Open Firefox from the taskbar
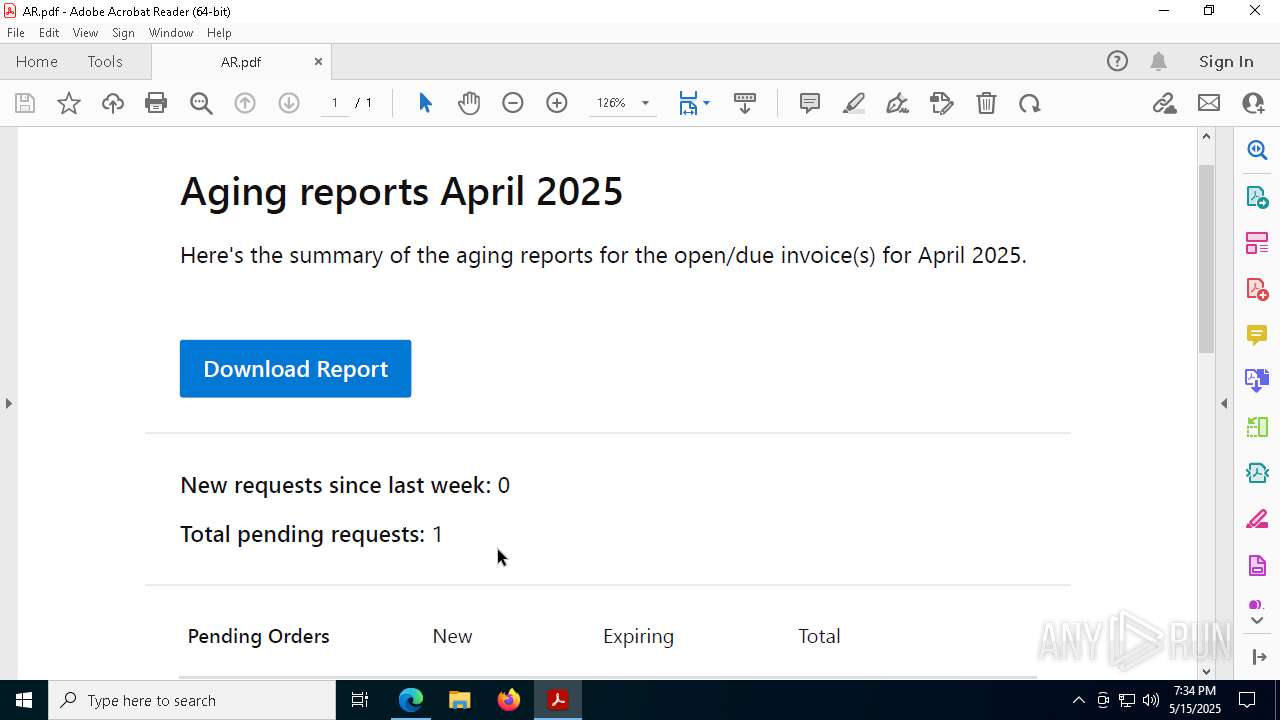This screenshot has height=720, width=1280. pos(509,700)
